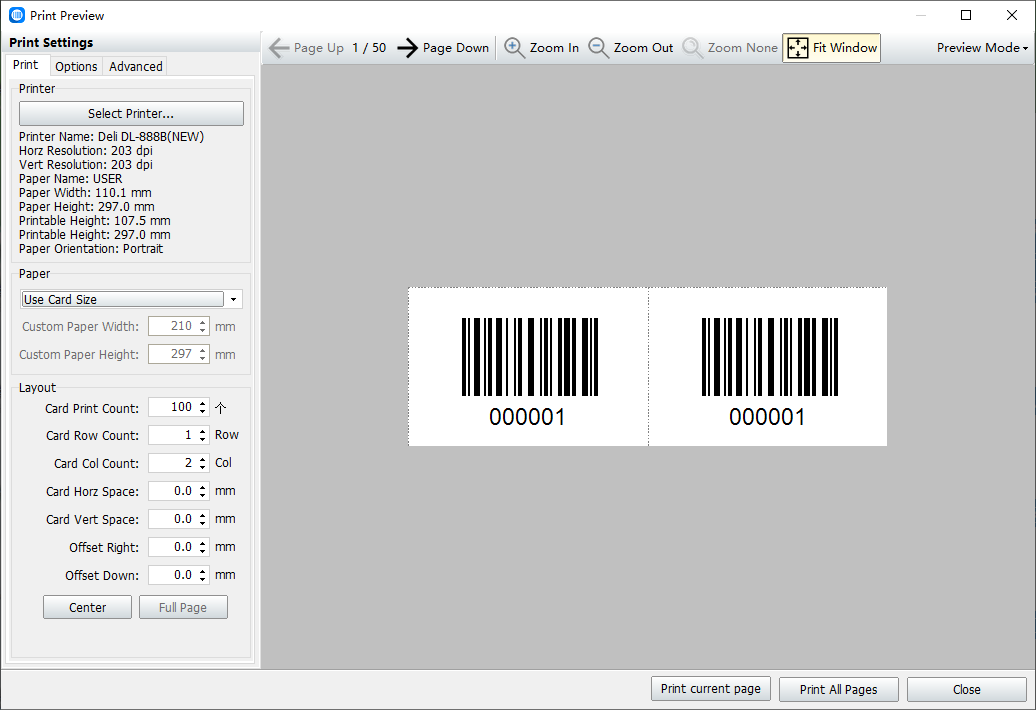This screenshot has height=710, width=1036.
Task: Click the Offset Right field
Action: click(x=172, y=548)
